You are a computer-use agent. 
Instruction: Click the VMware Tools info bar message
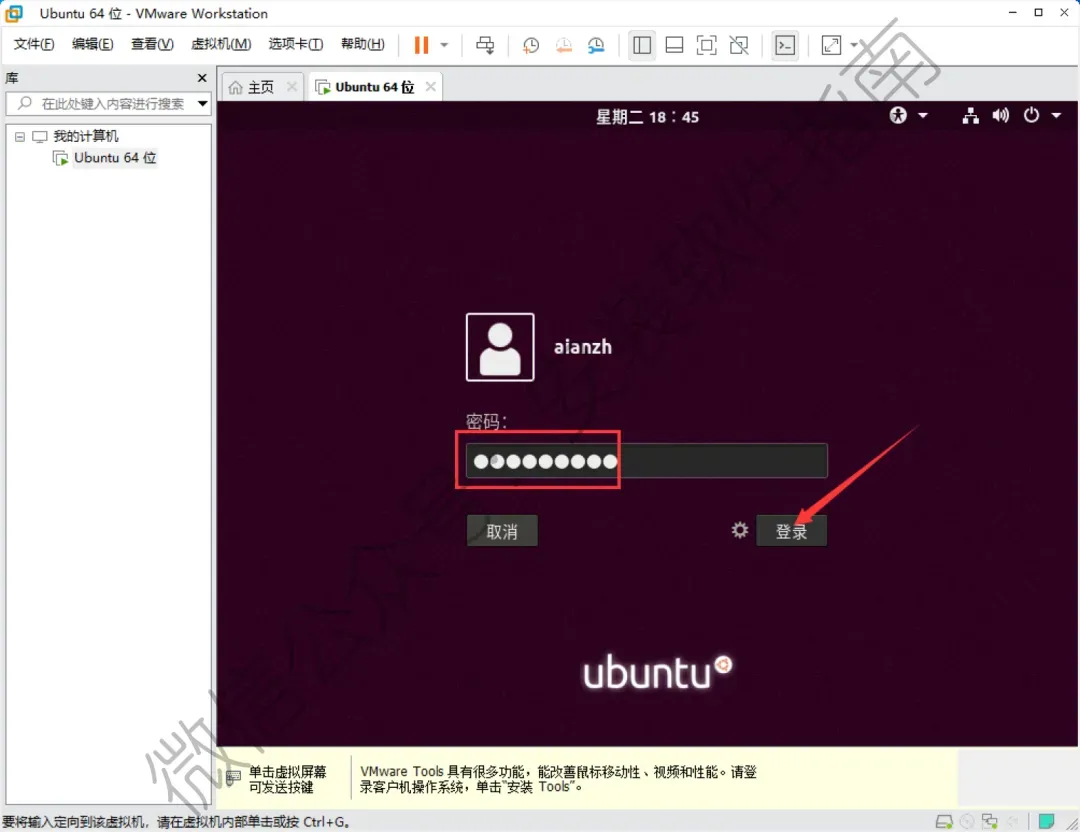558,779
